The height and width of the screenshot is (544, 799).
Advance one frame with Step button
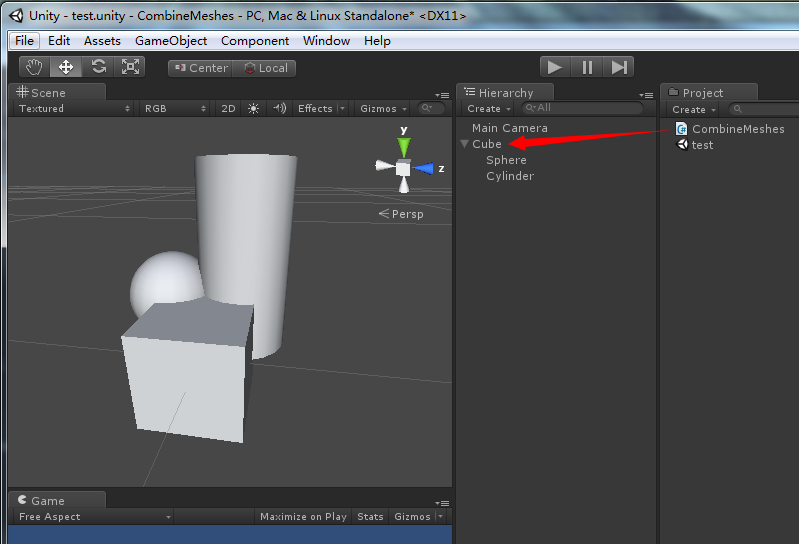point(619,67)
